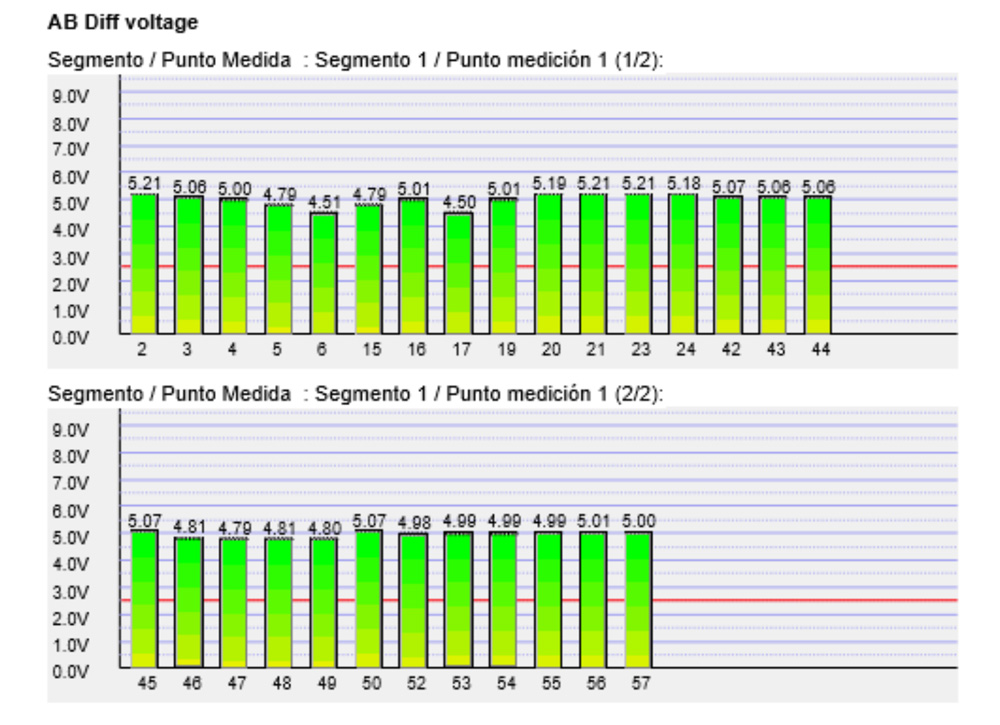Select the '5.21' value above station 2

(144, 184)
